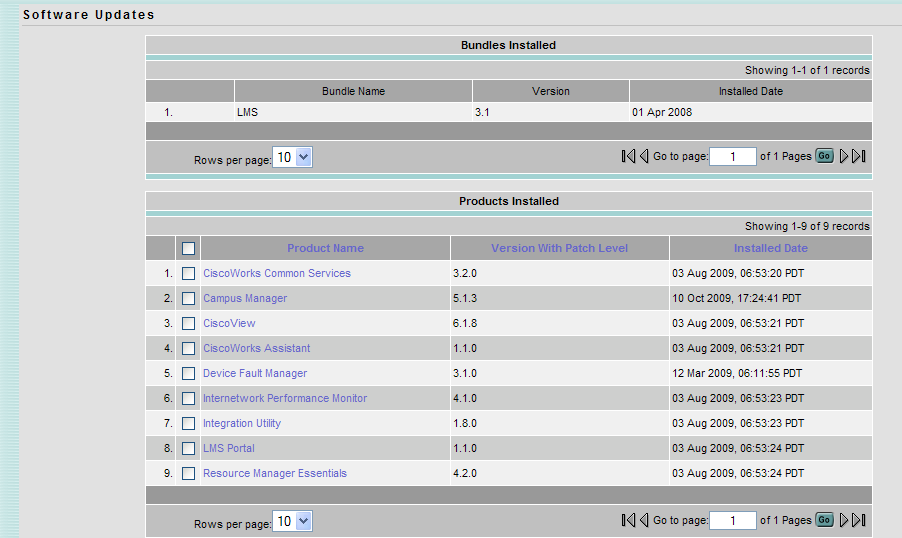Check the CiscoWorks Assistant row checkbox
Screen dimensions: 902x538
tap(188, 349)
